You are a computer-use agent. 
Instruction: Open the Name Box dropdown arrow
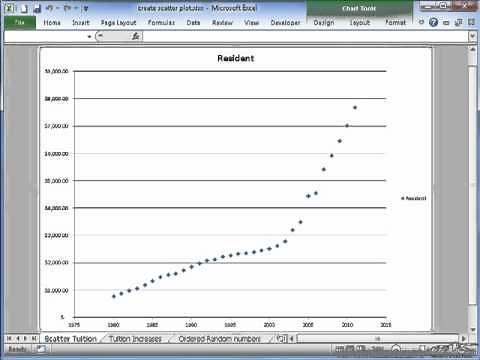89,37
